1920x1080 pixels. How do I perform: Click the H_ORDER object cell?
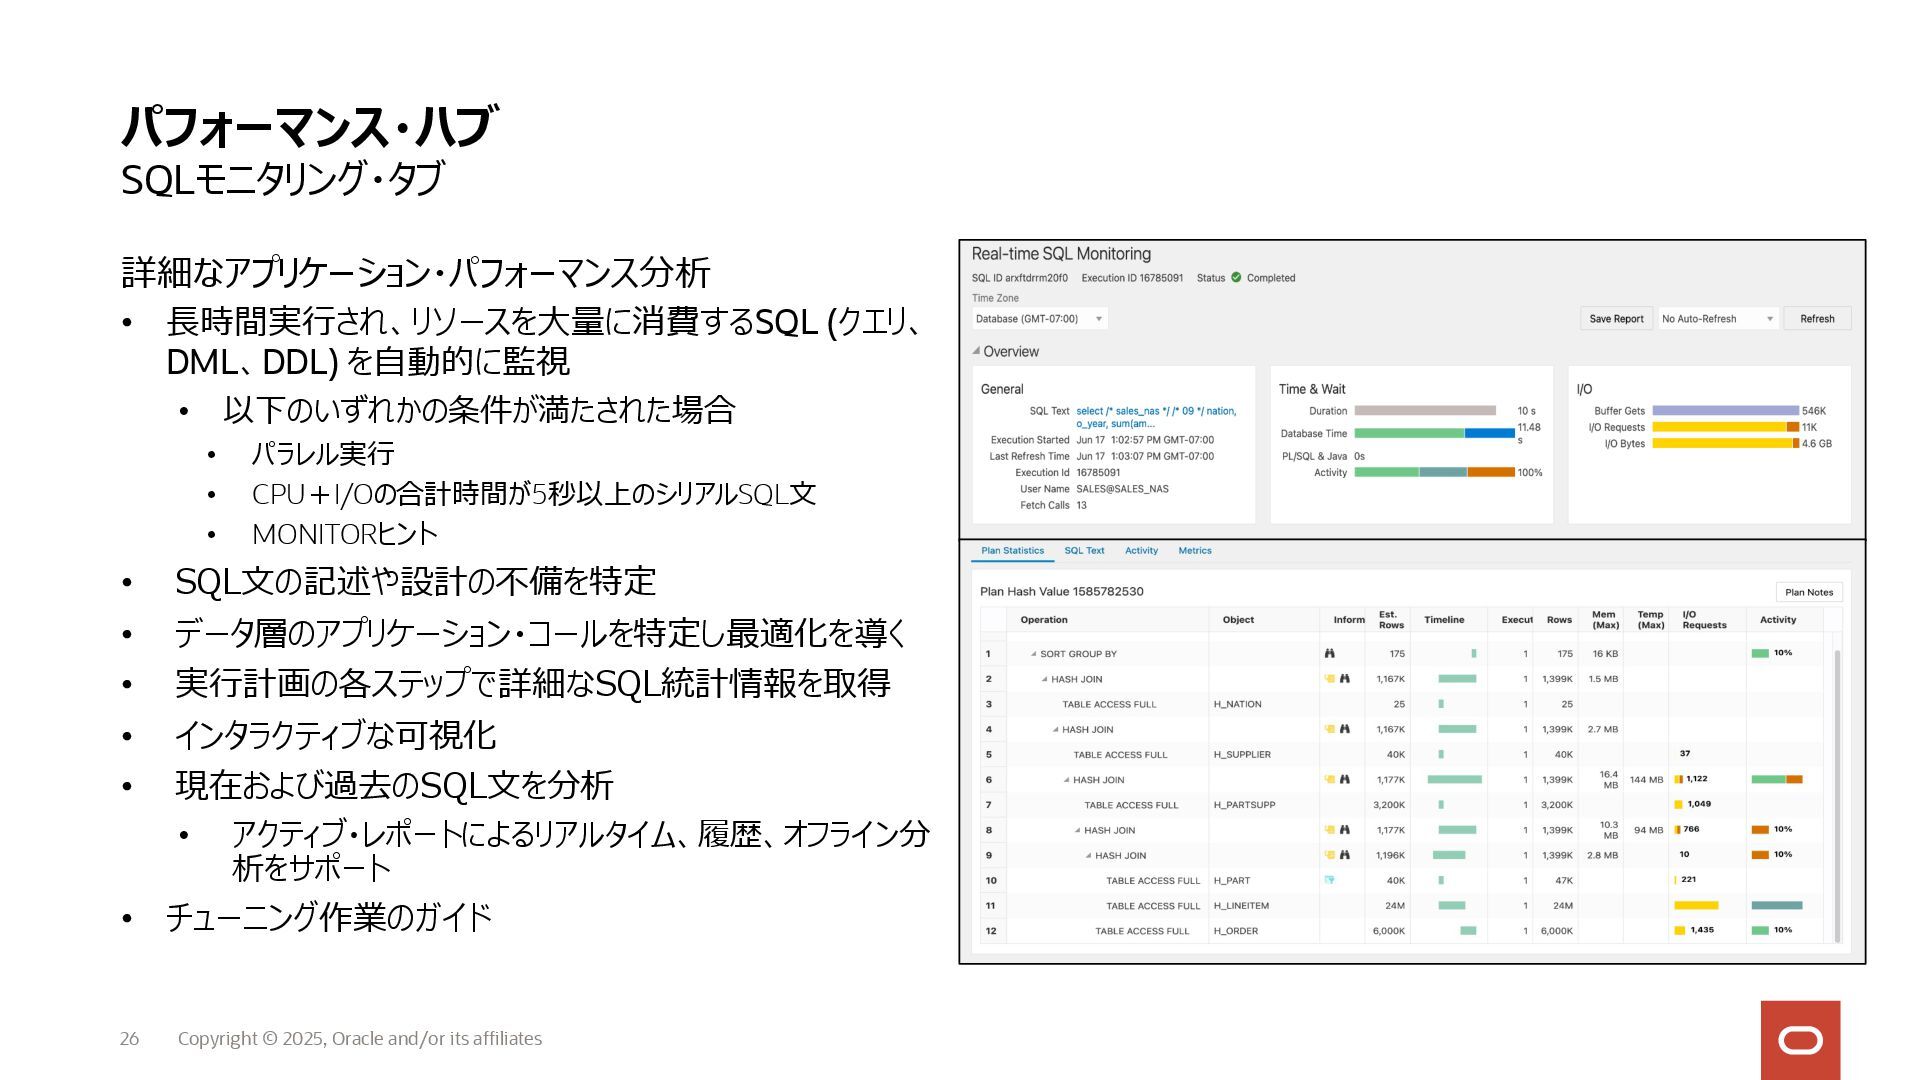[x=1236, y=931]
